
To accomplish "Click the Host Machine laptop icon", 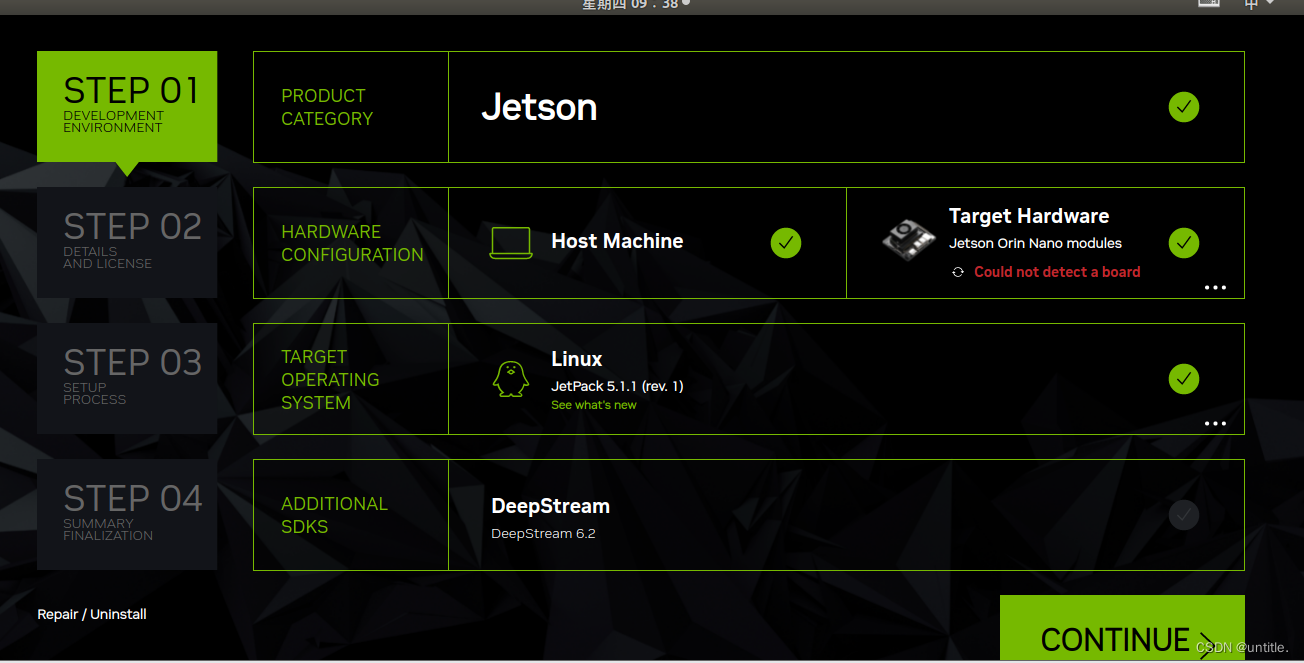I will coord(511,243).
